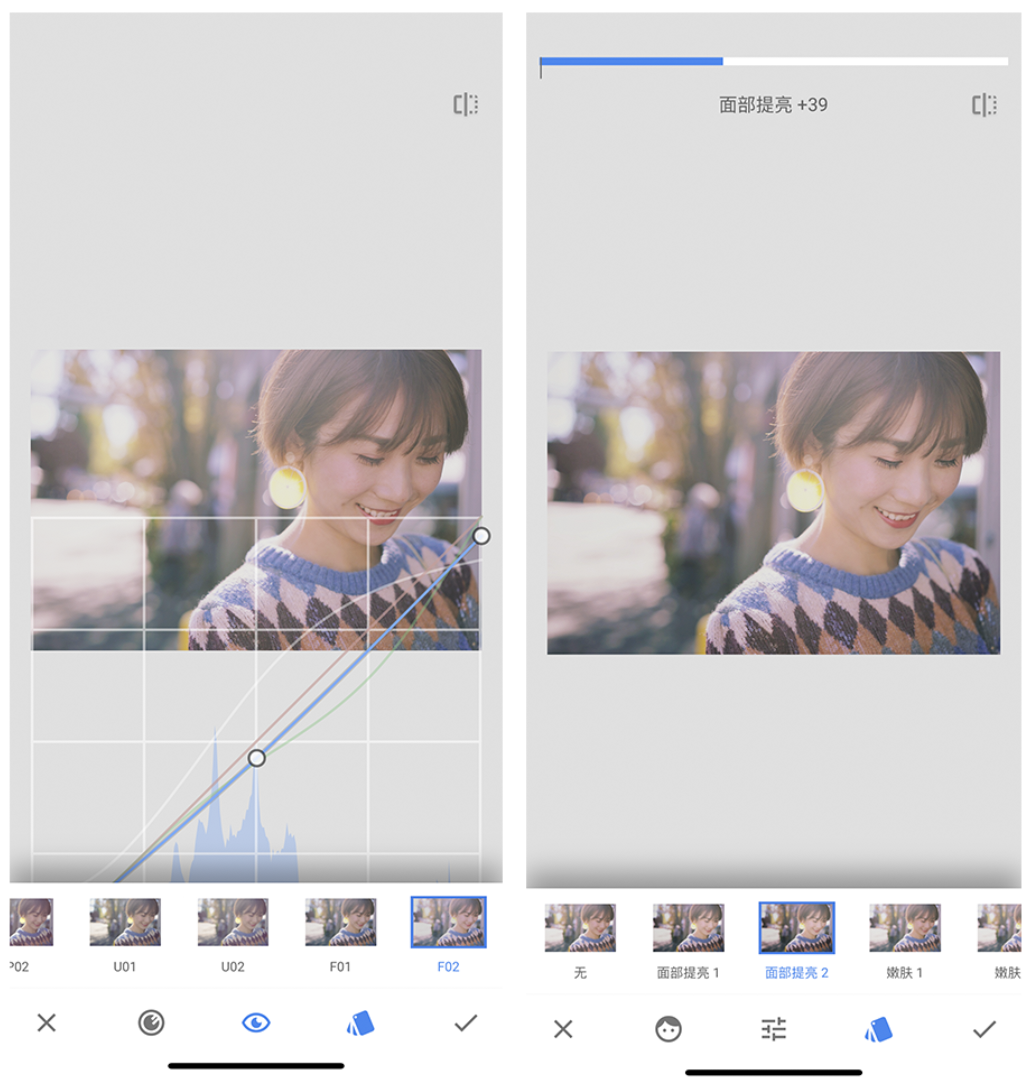Cancel the Curves edit with X icon

pyautogui.click(x=46, y=1023)
